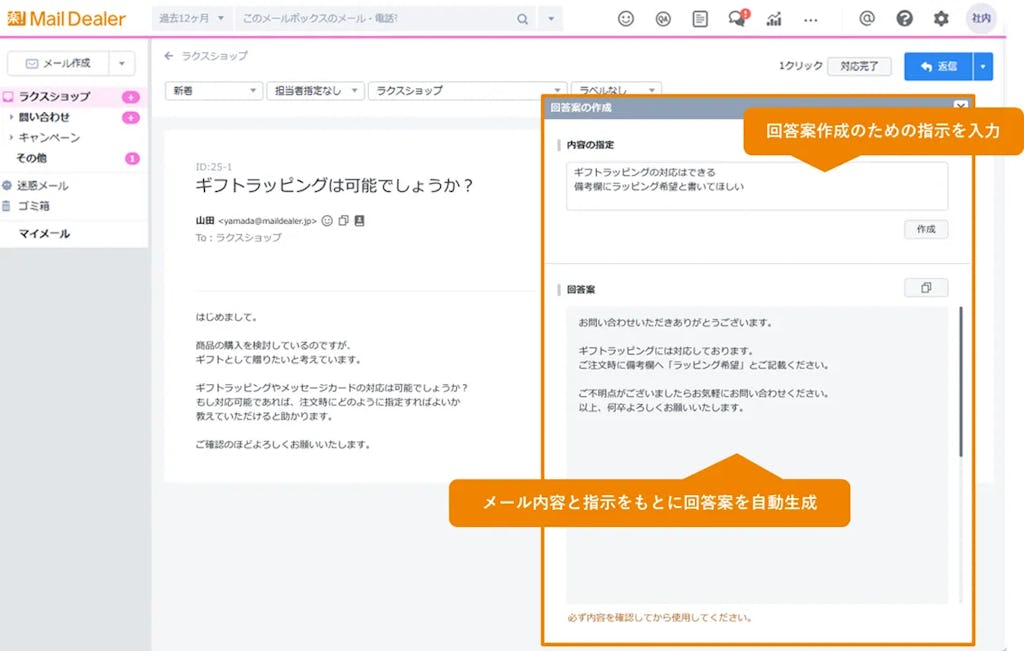Click the 作成 button to generate a reply
The height and width of the screenshot is (651, 1024).
tap(926, 229)
